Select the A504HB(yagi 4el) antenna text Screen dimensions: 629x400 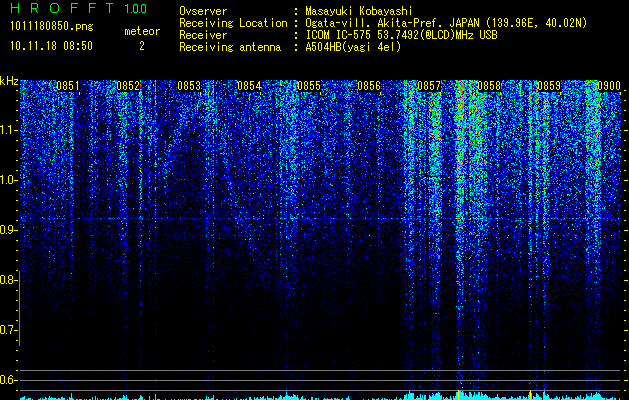point(353,47)
